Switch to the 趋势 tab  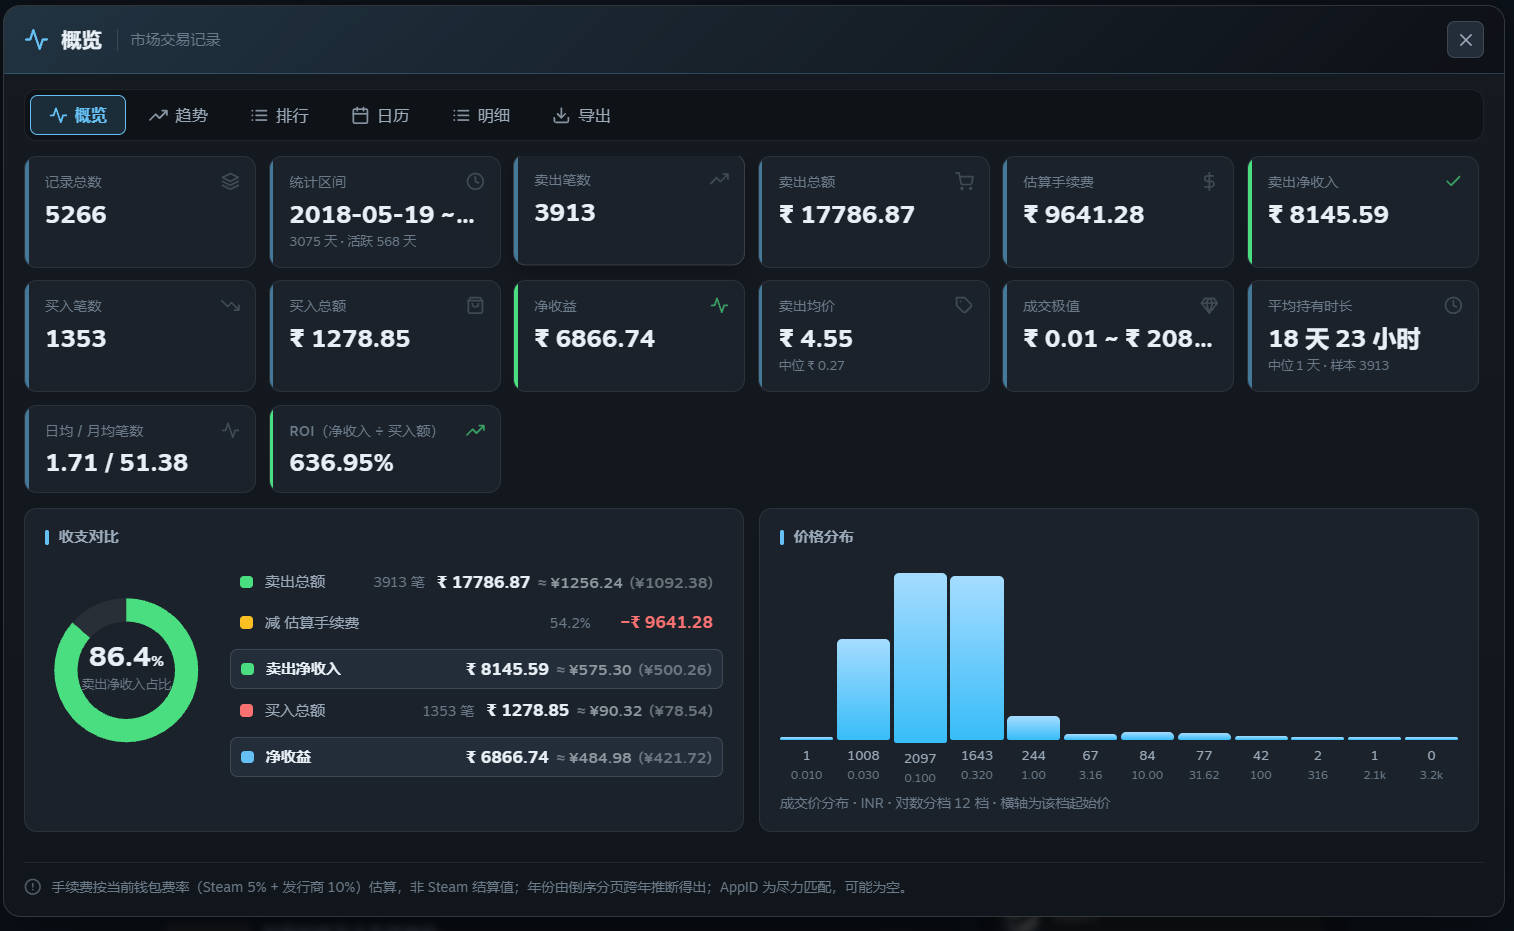(x=178, y=115)
